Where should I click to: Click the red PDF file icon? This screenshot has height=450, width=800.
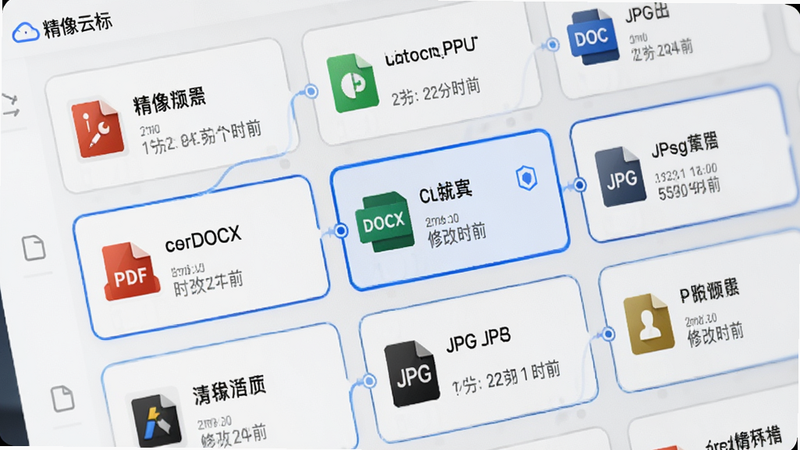(132, 271)
